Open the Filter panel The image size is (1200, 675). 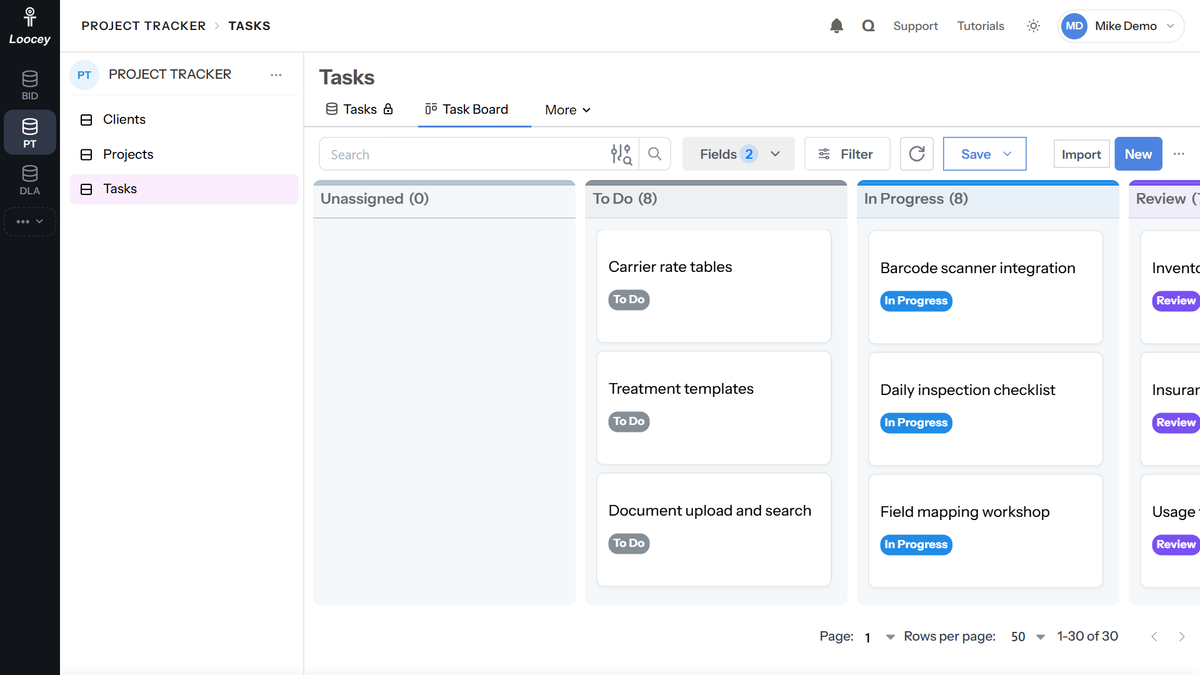846,154
